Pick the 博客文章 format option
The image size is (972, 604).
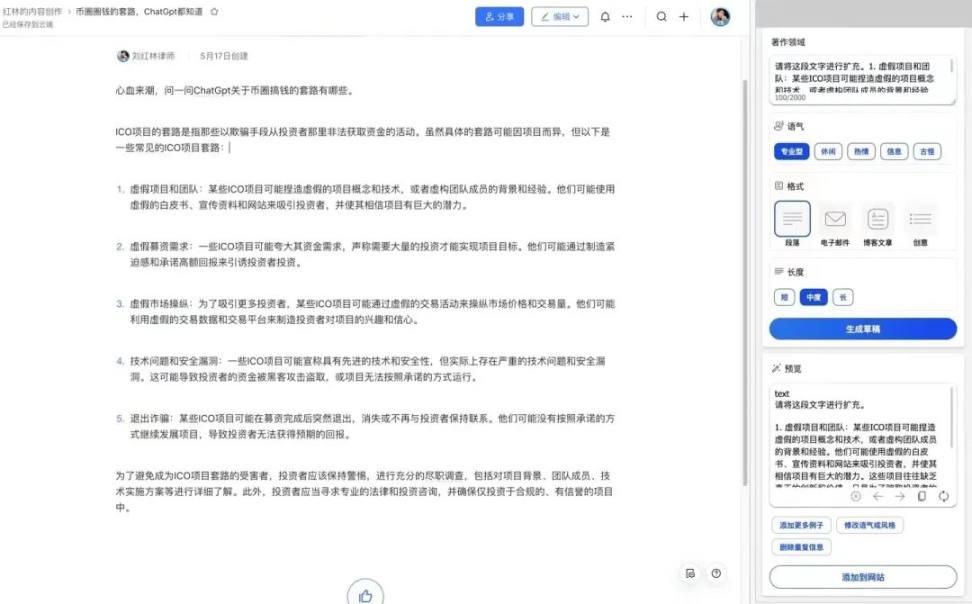pyautogui.click(x=878, y=224)
